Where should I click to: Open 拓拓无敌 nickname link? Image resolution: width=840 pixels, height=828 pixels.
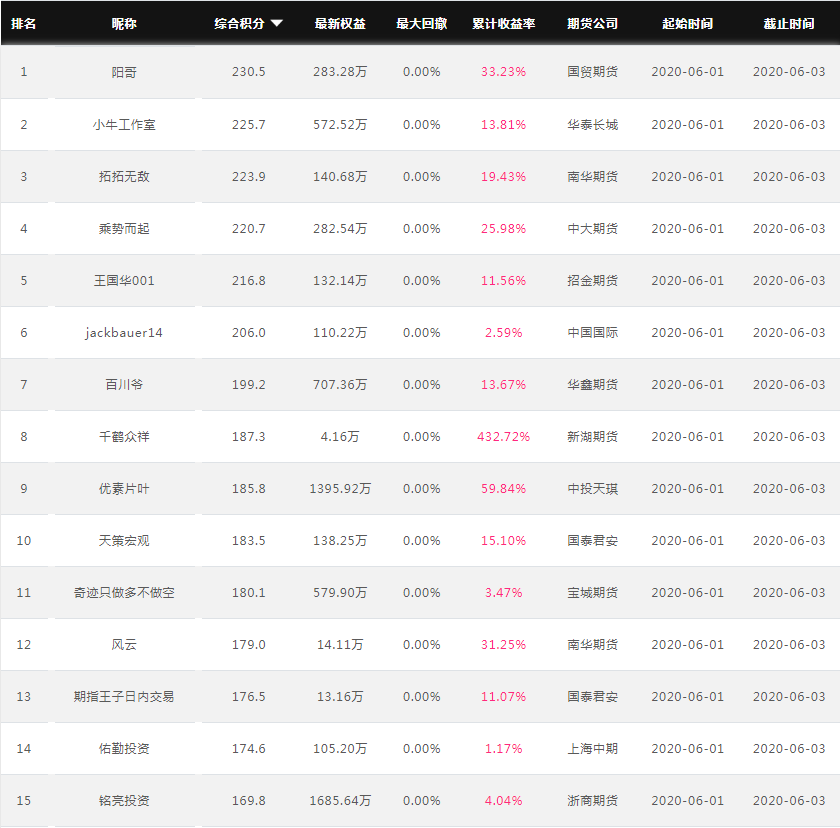[x=124, y=177]
